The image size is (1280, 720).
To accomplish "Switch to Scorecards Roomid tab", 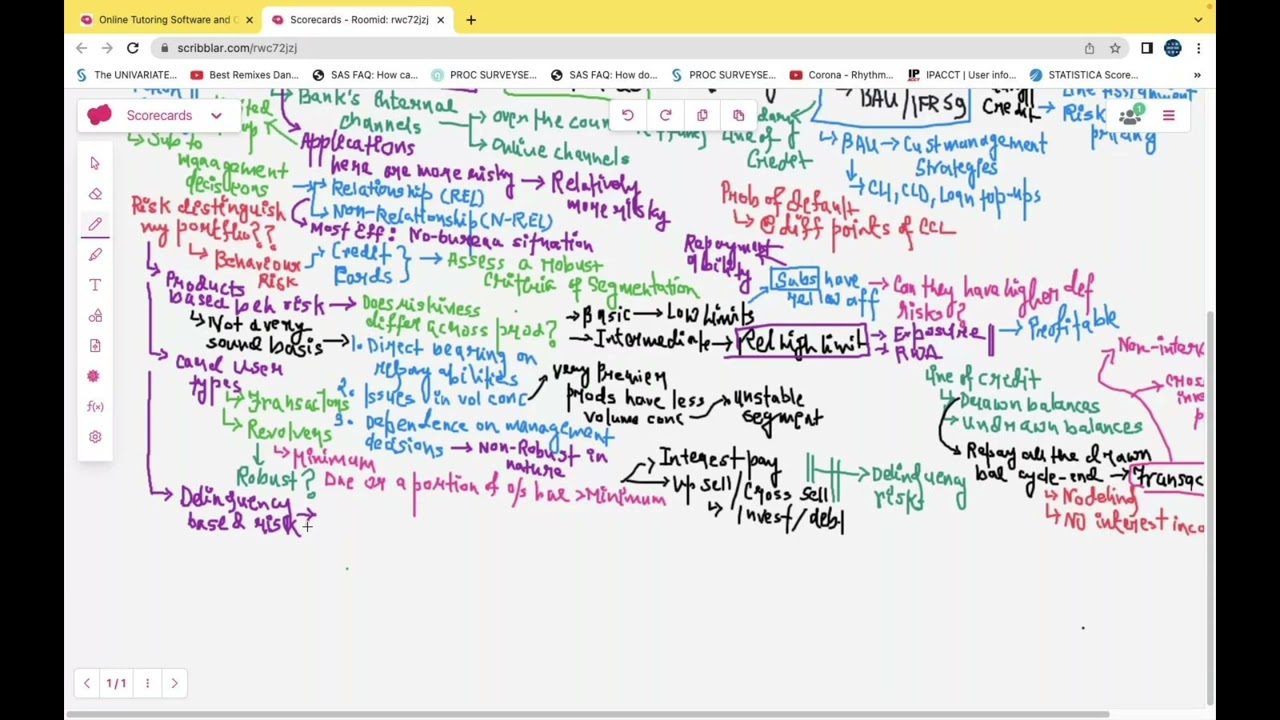I will (357, 19).
